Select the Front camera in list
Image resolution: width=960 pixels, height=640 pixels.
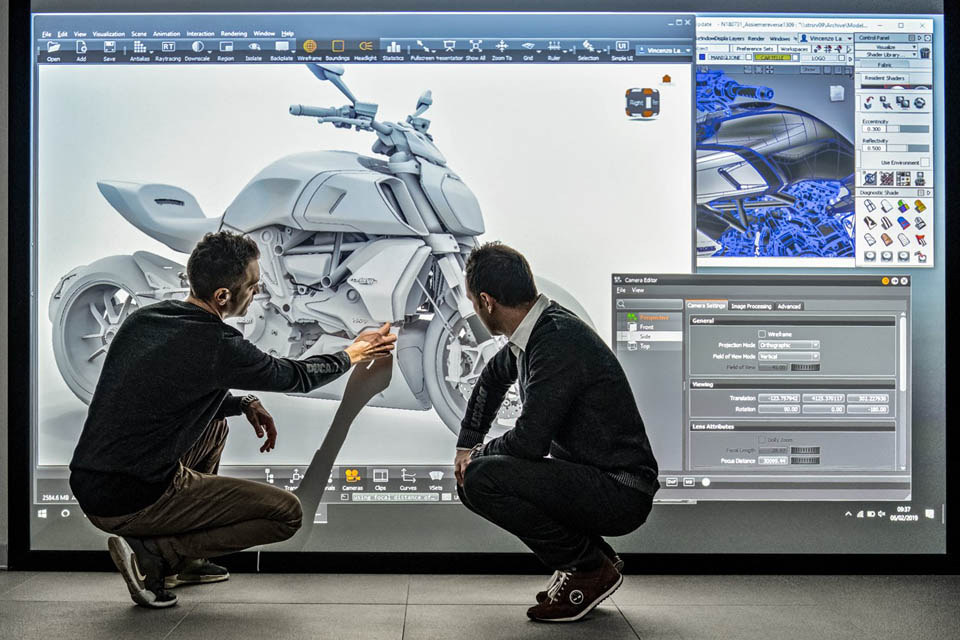coord(646,327)
